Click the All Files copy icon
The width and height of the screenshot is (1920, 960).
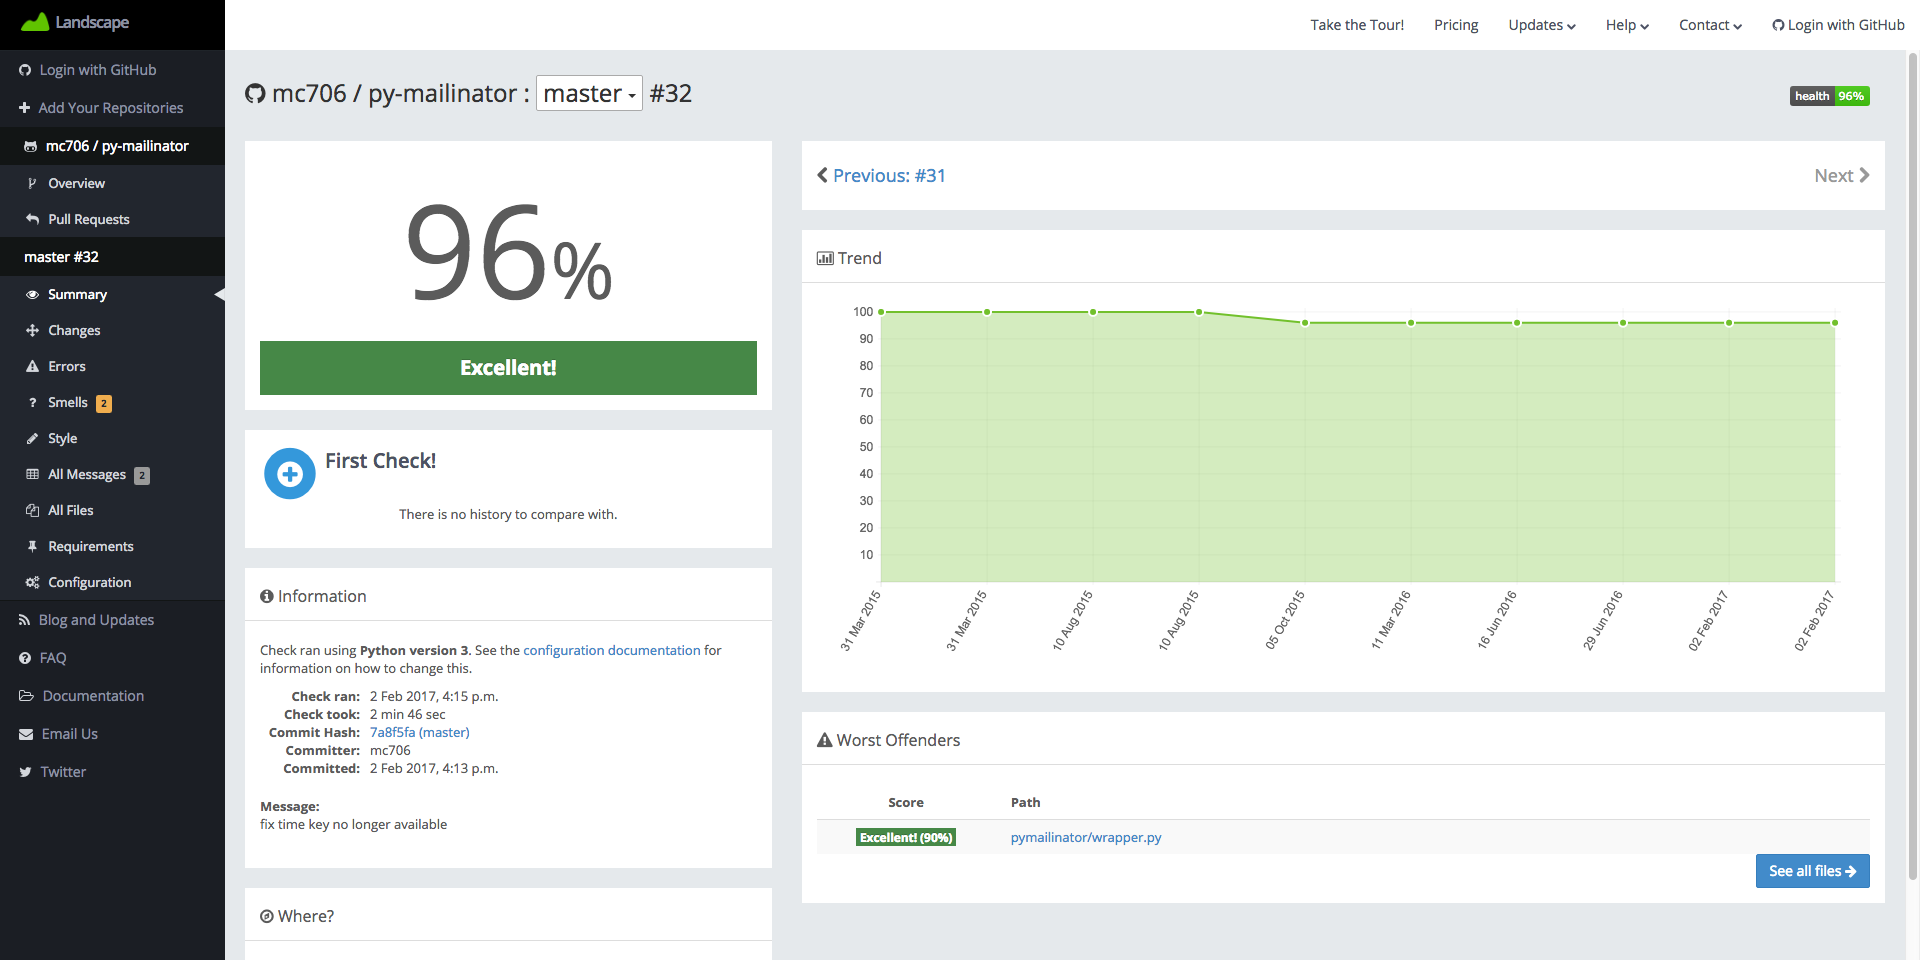pyautogui.click(x=32, y=510)
